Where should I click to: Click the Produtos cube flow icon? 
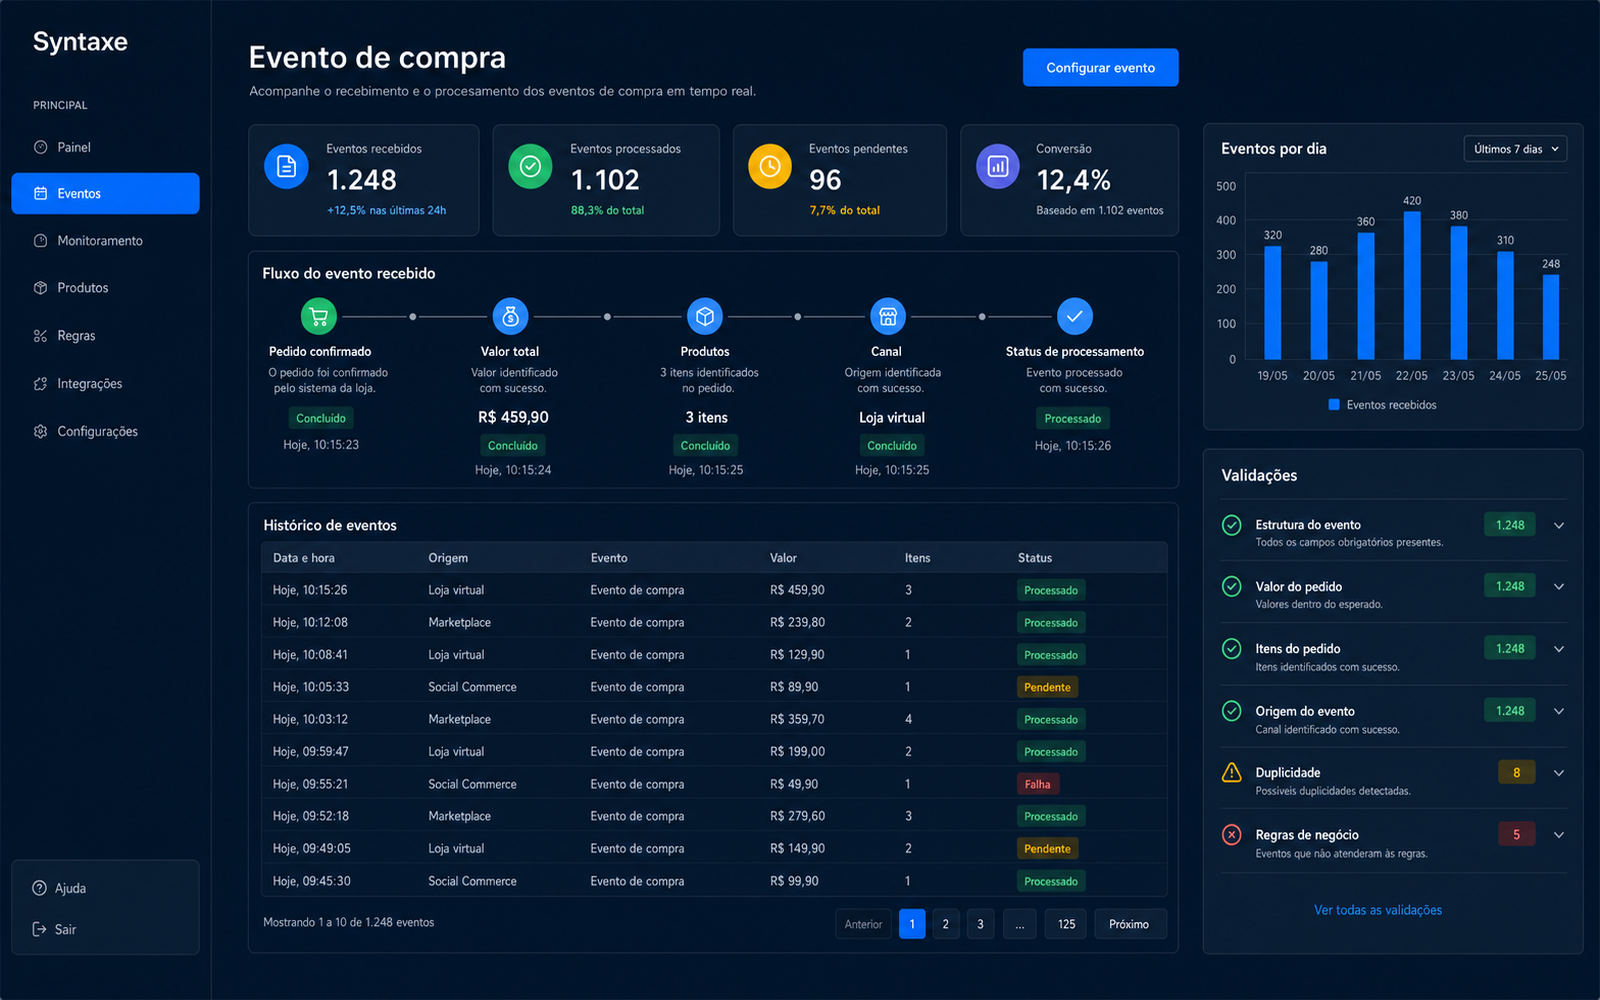(x=705, y=317)
